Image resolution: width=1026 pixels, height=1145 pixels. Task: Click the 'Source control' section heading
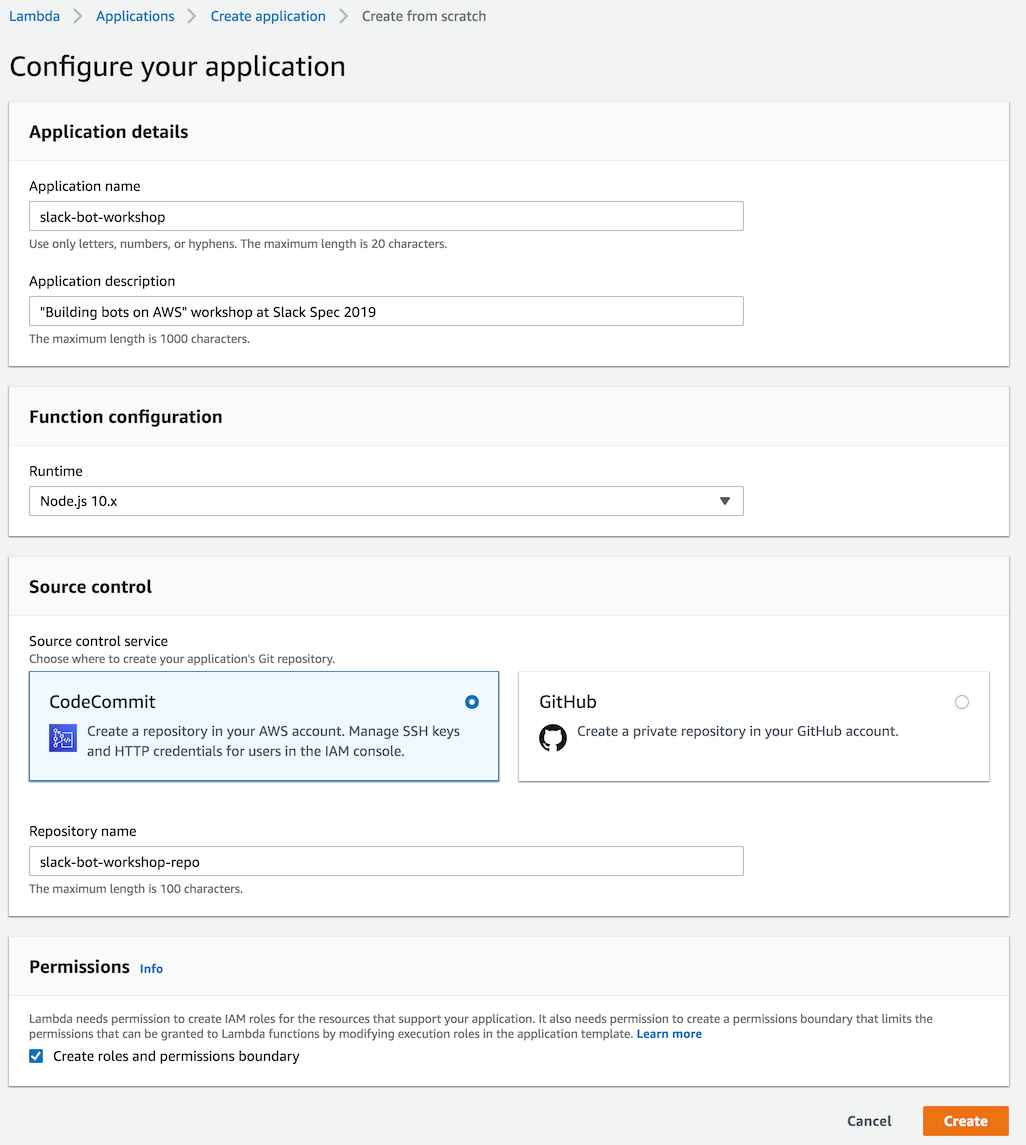(91, 586)
